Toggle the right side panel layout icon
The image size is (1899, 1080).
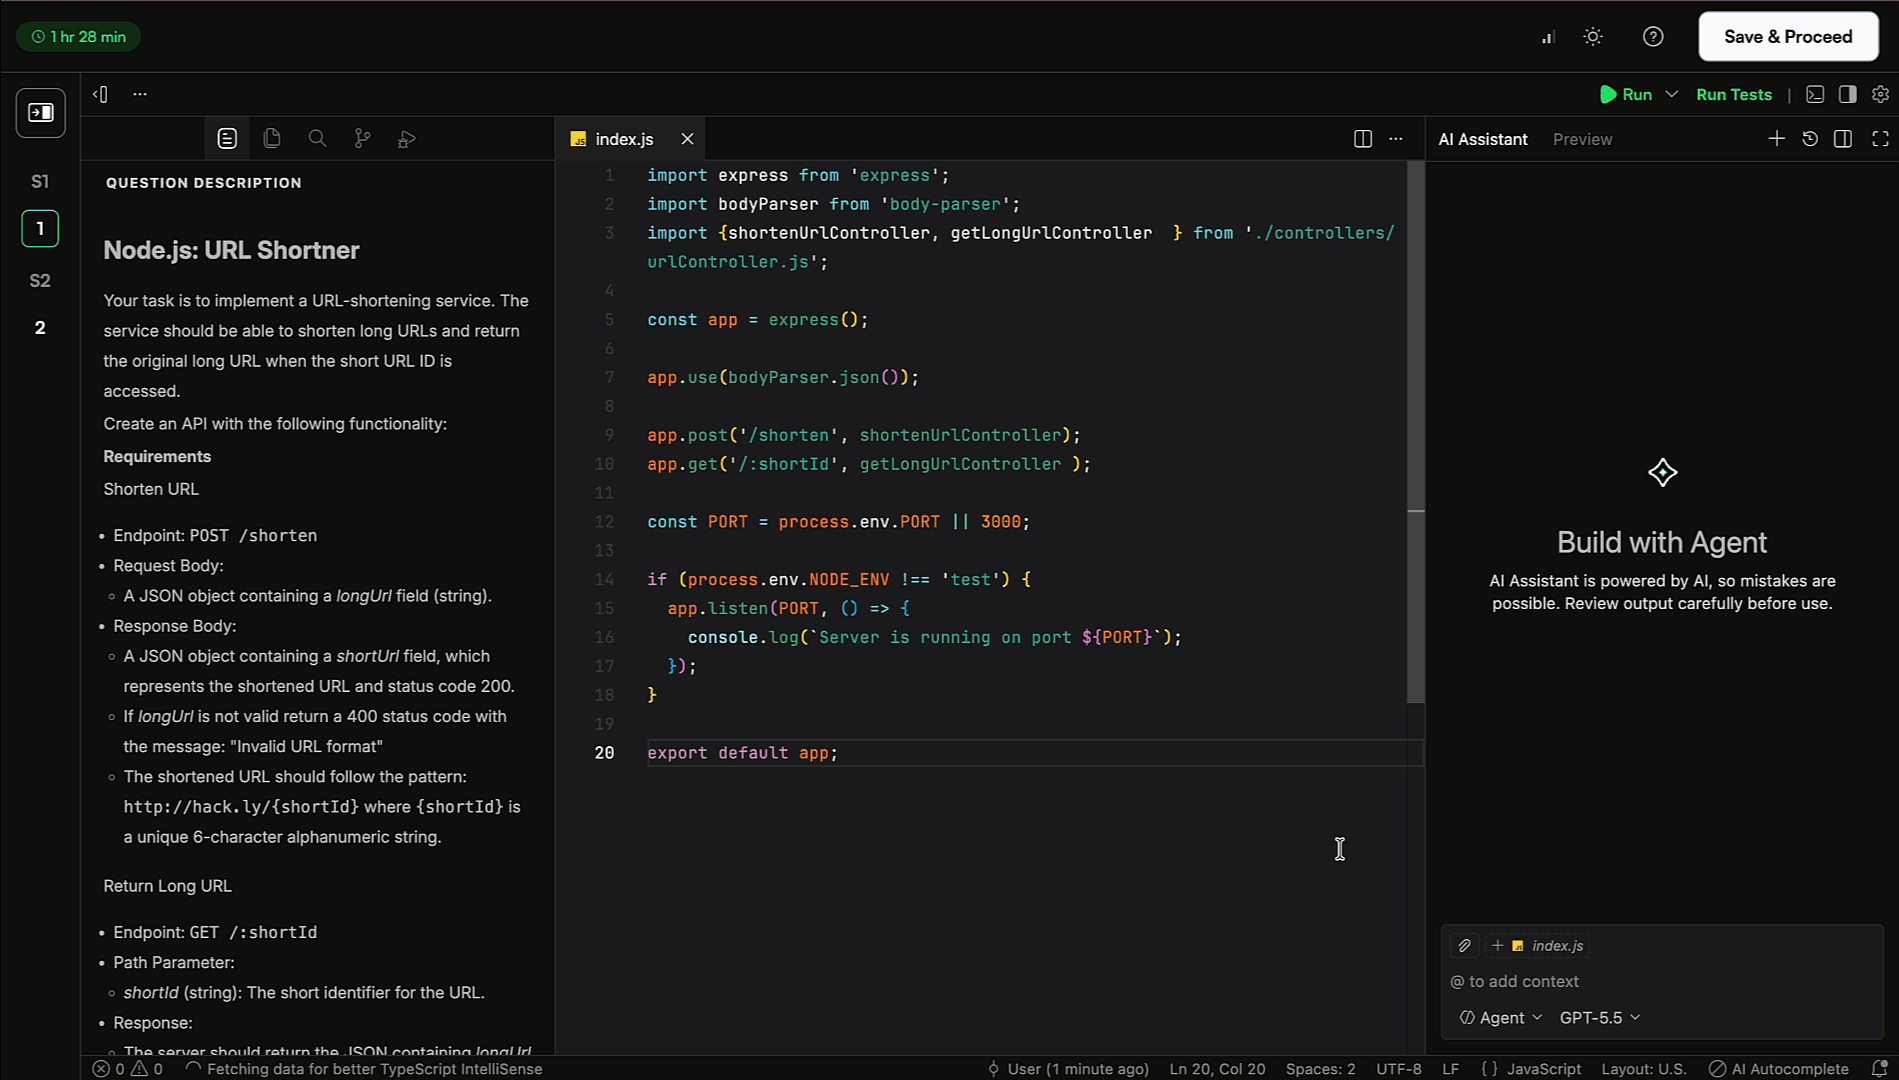click(x=1848, y=94)
